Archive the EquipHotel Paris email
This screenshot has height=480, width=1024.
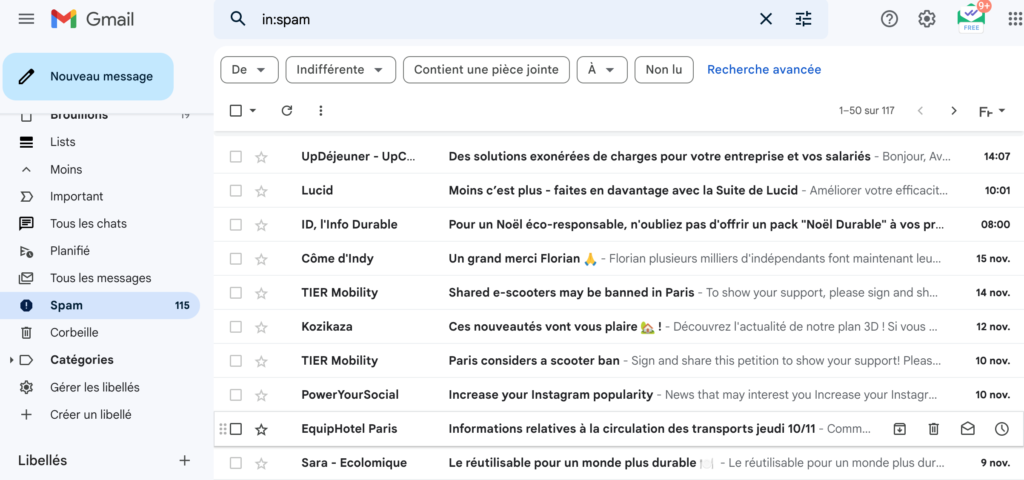pyautogui.click(x=900, y=429)
